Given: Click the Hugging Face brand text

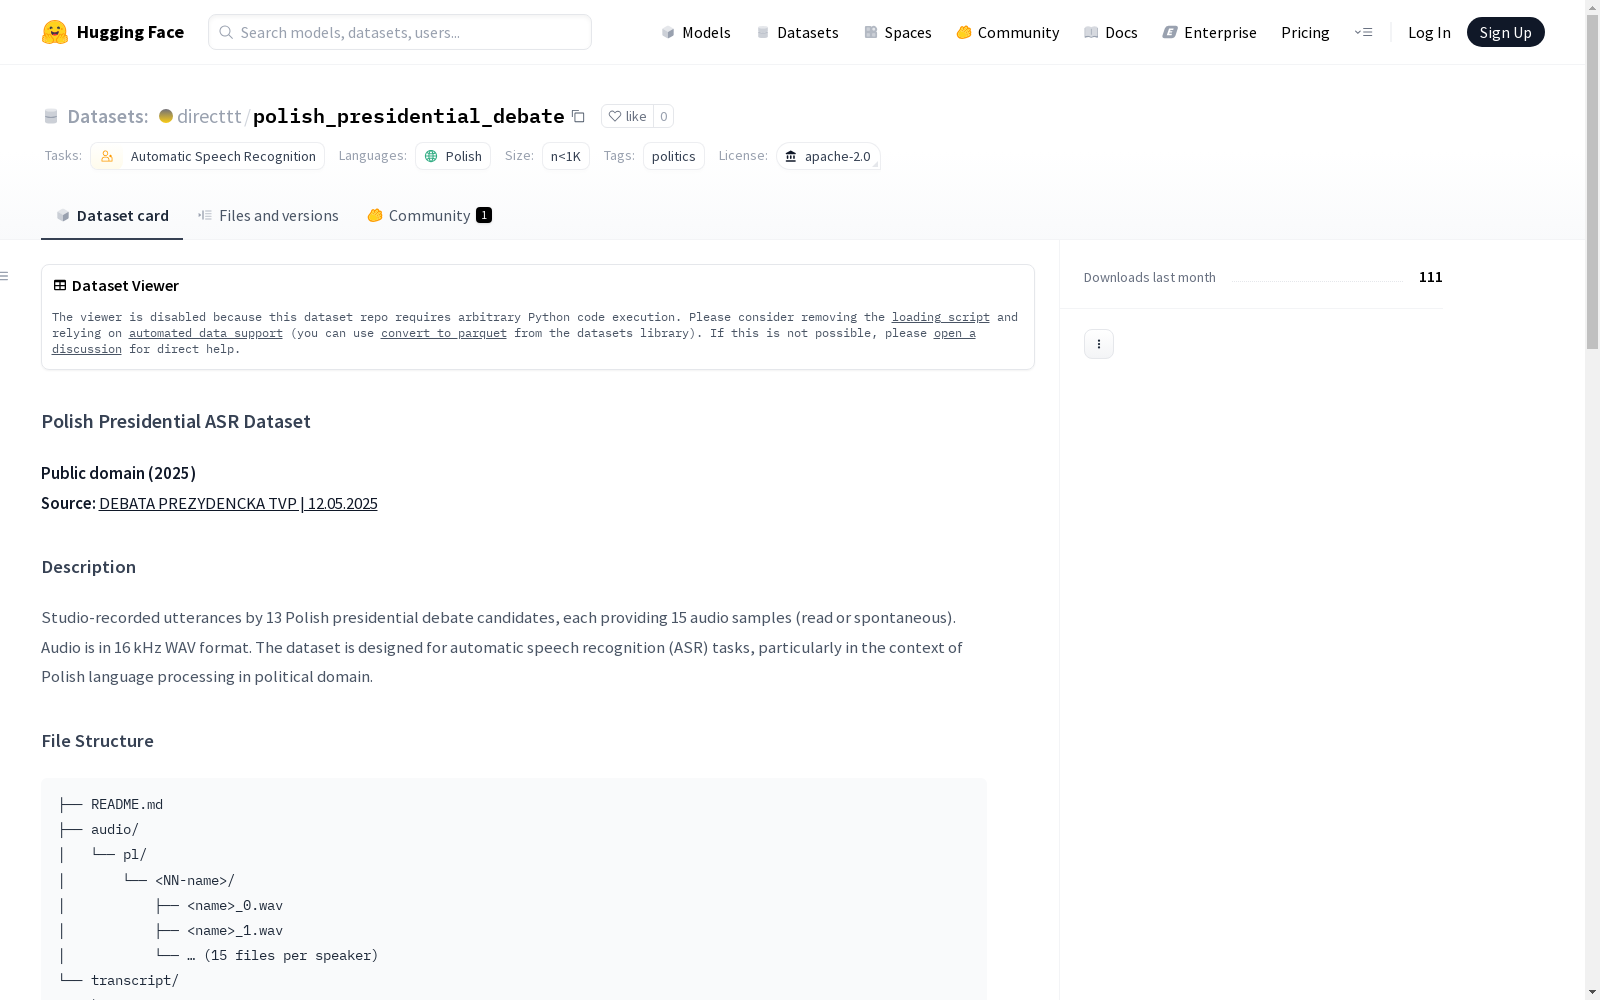Looking at the screenshot, I should coord(130,32).
